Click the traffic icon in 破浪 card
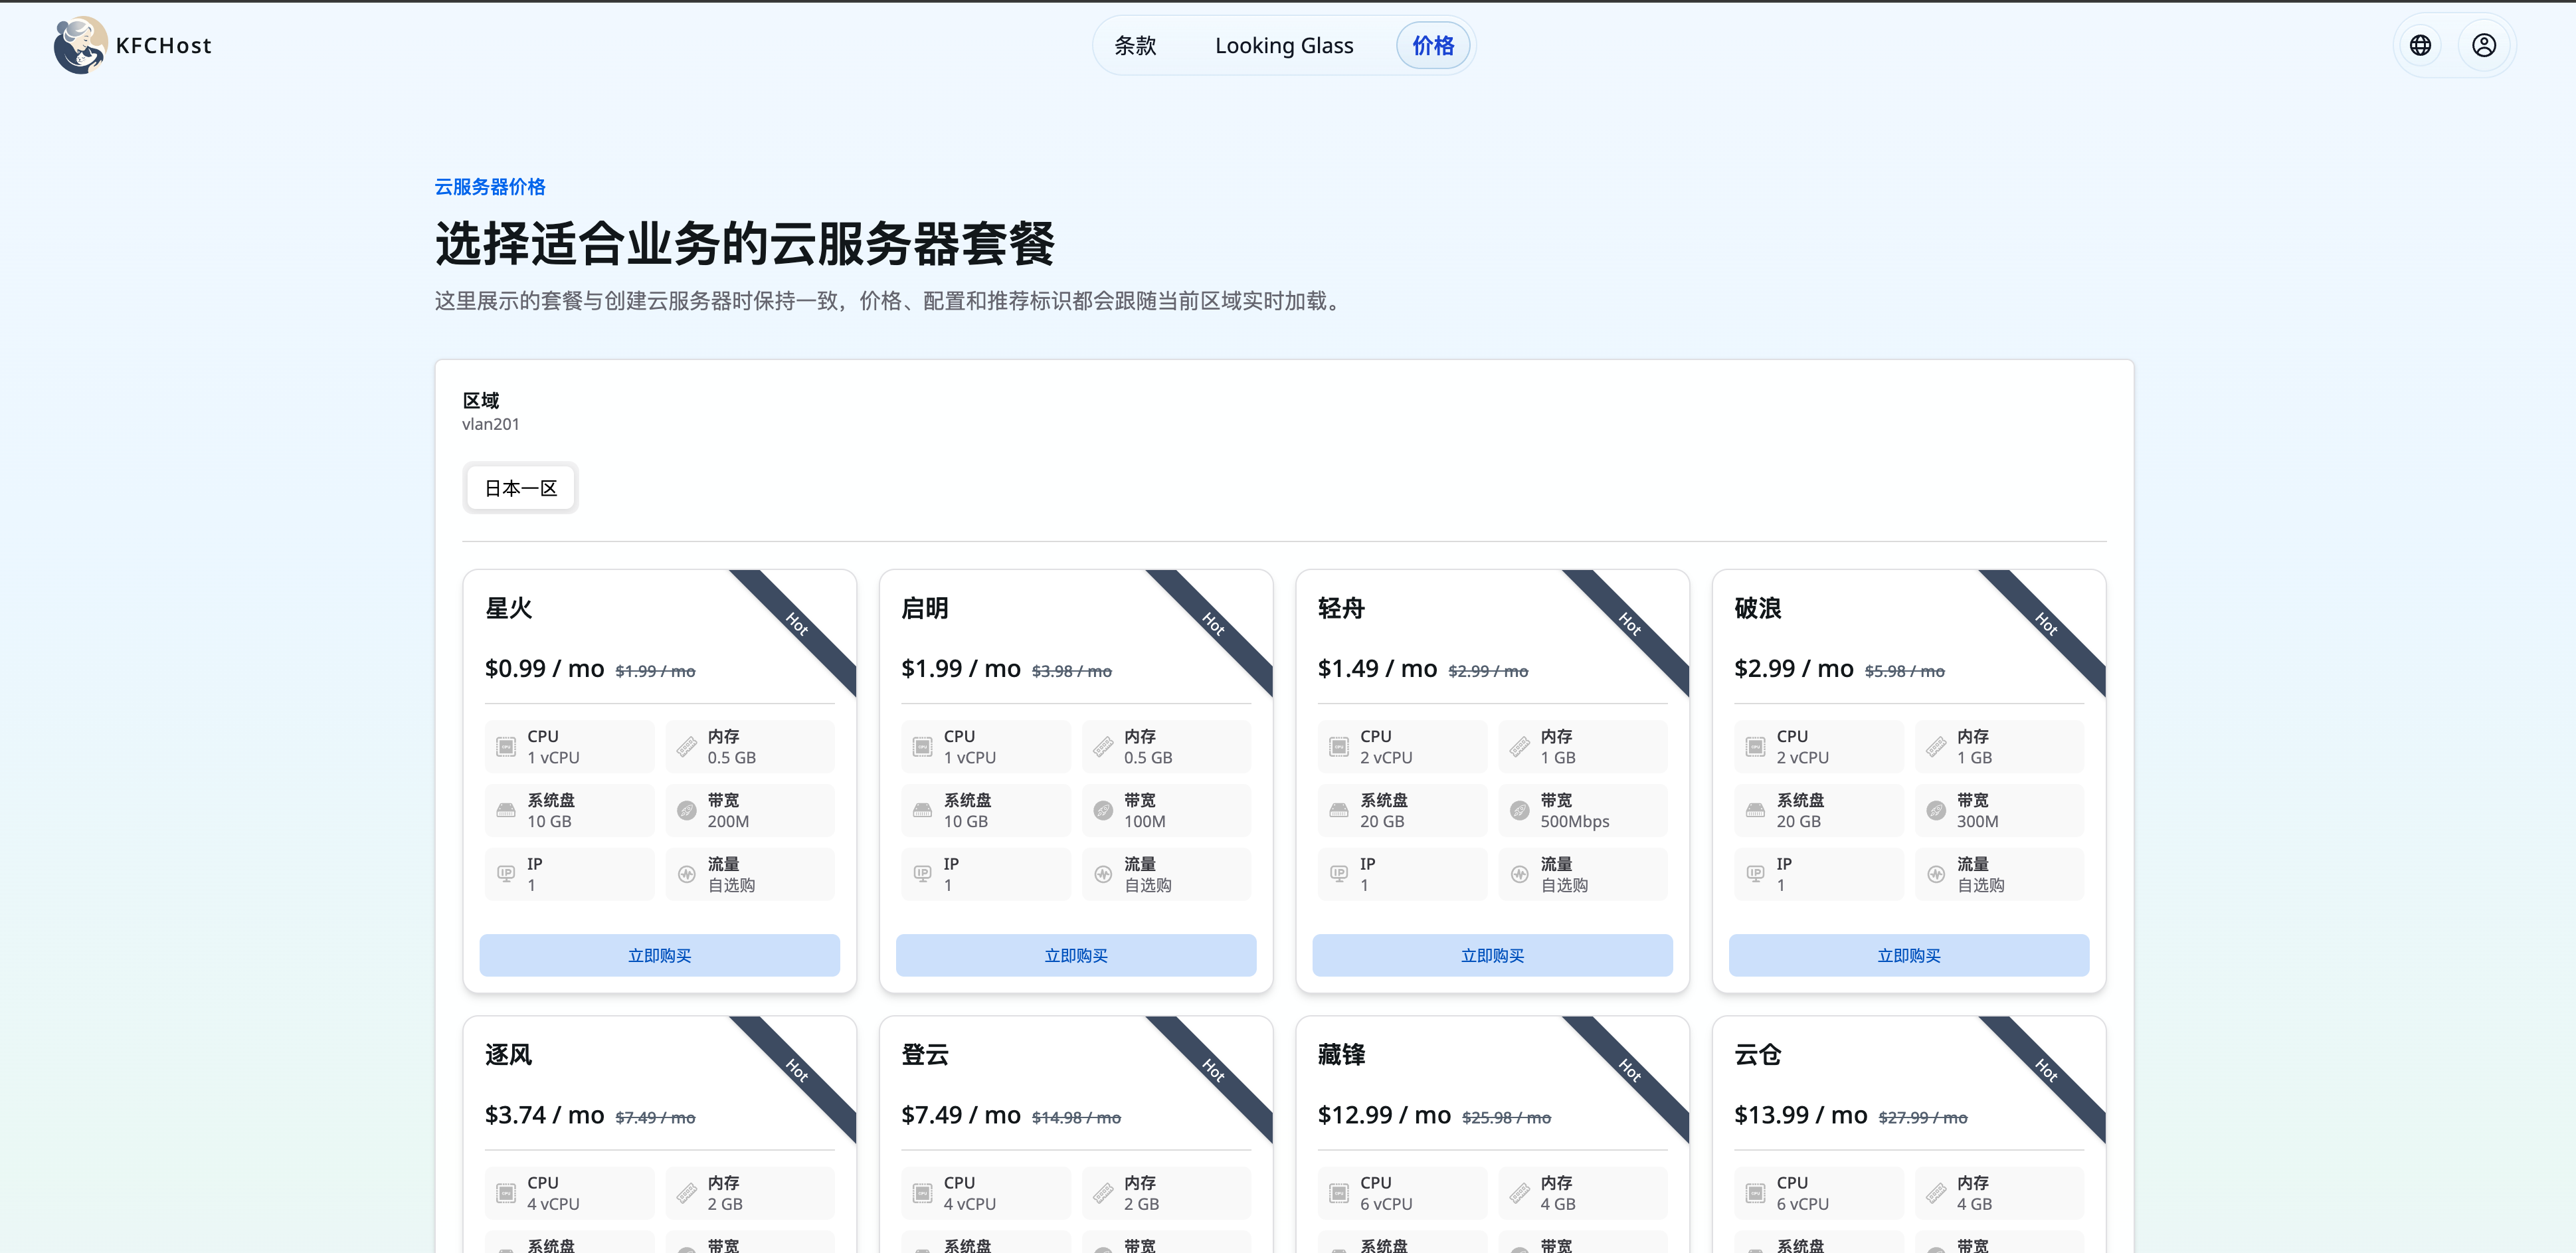This screenshot has height=1253, width=2576. tap(1935, 874)
